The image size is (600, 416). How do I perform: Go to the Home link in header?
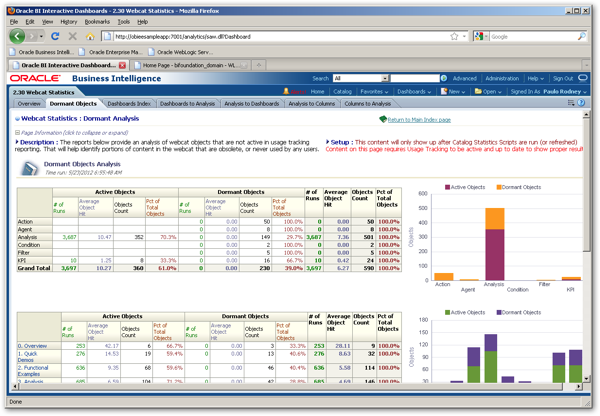317,92
